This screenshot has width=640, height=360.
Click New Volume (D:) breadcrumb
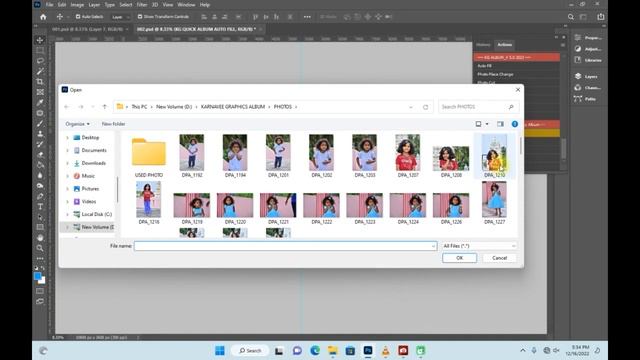pos(174,107)
